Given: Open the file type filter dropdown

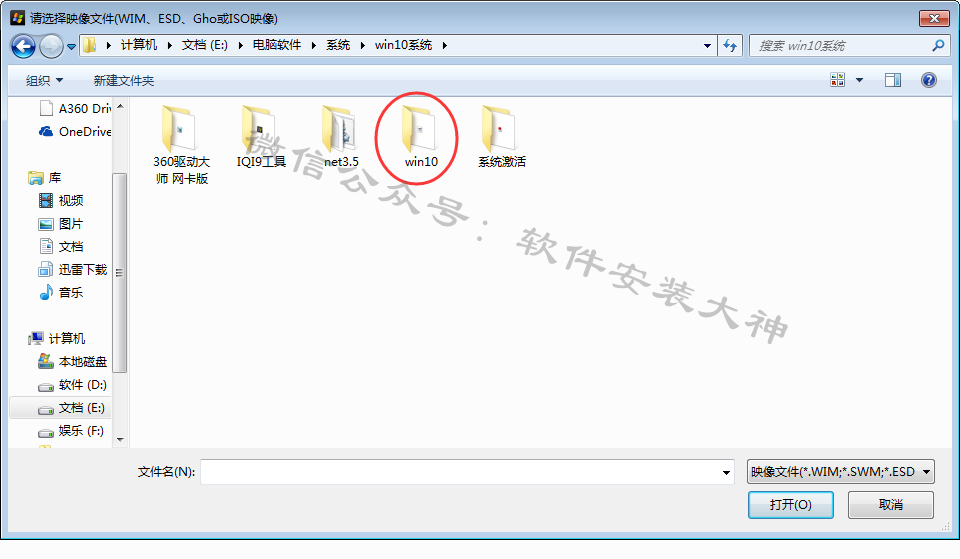Looking at the screenshot, I should point(841,471).
